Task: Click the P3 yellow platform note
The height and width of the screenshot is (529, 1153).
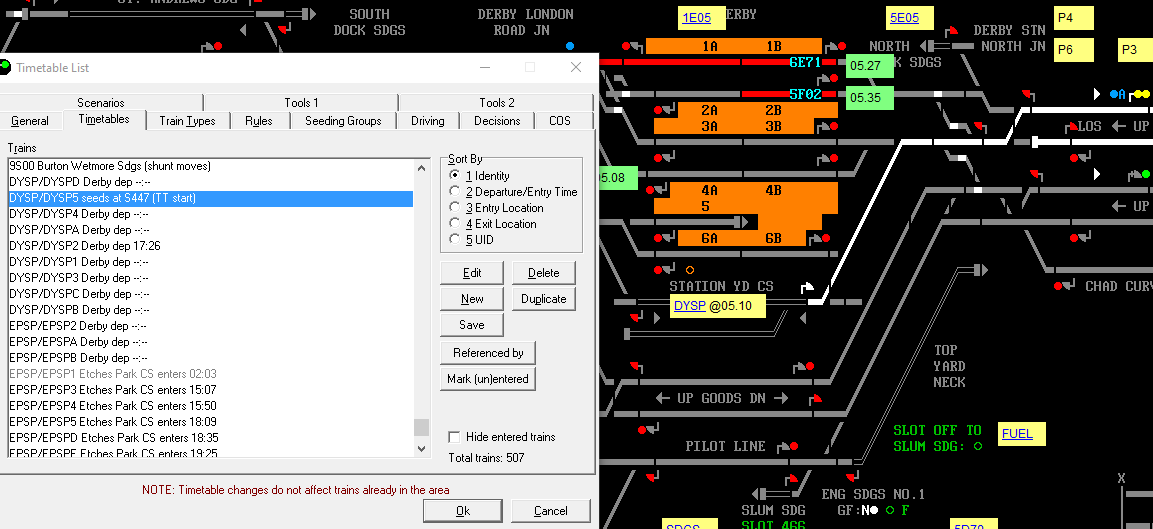Action: (1137, 49)
